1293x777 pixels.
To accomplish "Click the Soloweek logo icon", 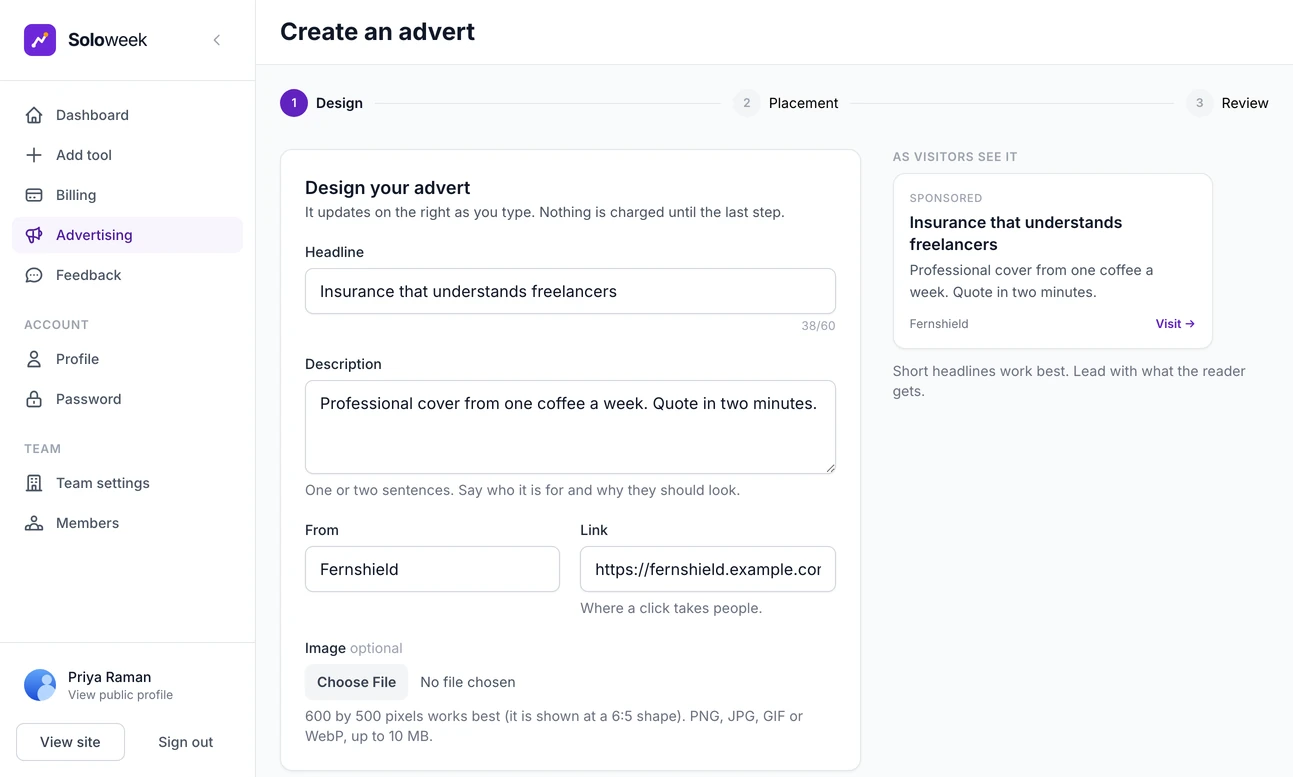I will coord(40,40).
